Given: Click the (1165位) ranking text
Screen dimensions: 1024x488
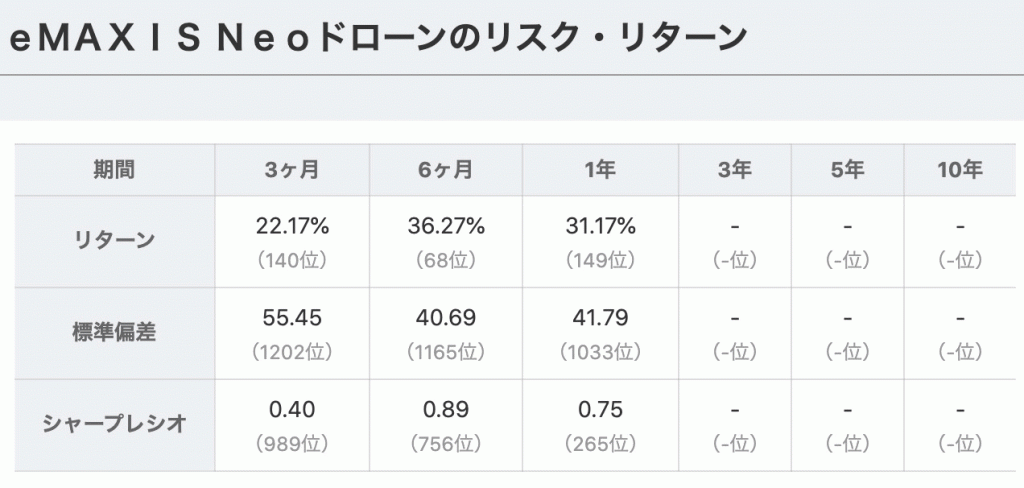Looking at the screenshot, I should [x=446, y=353].
